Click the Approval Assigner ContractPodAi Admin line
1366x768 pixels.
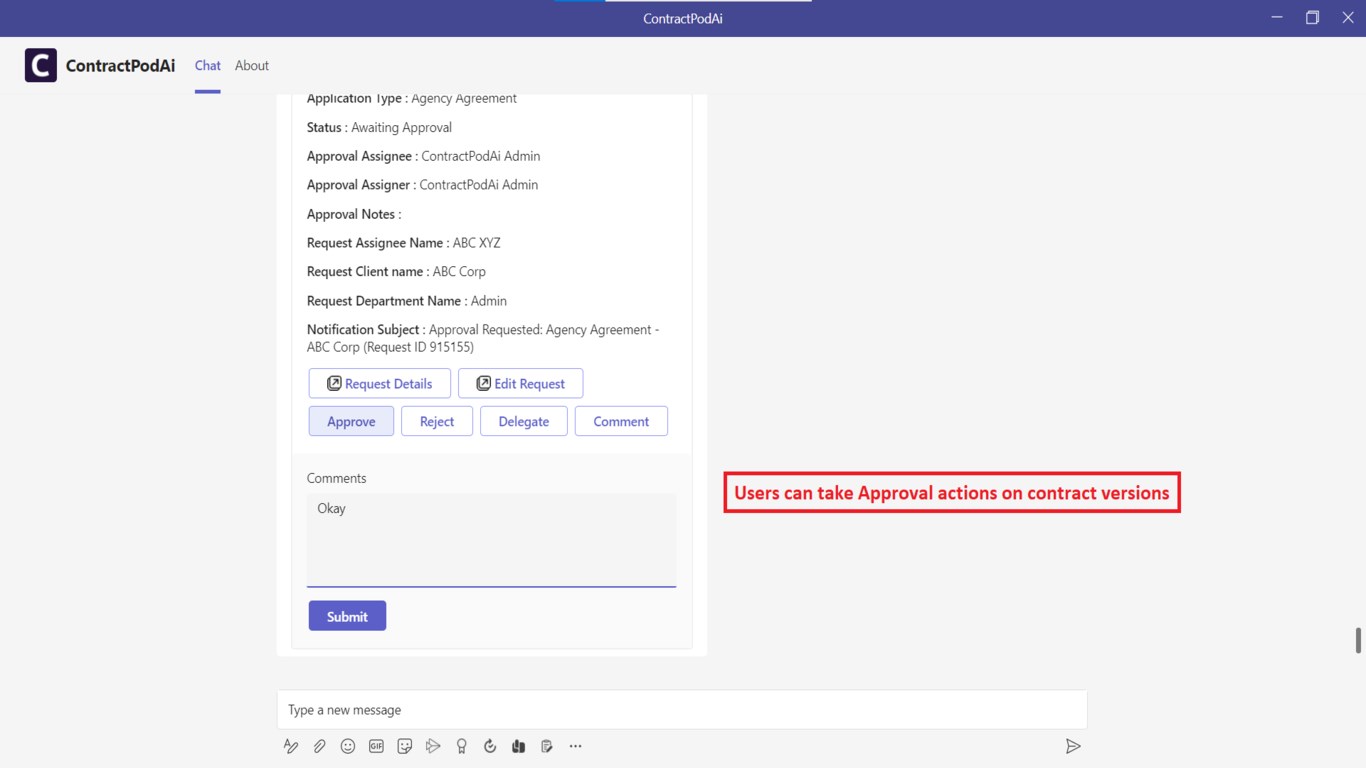pos(423,185)
